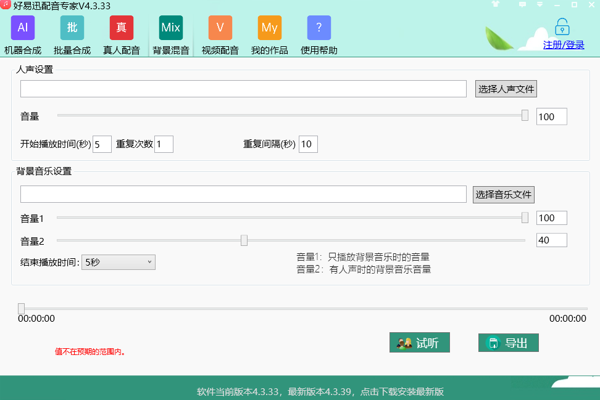
Task: Click 注册/登录 link
Action: (563, 45)
